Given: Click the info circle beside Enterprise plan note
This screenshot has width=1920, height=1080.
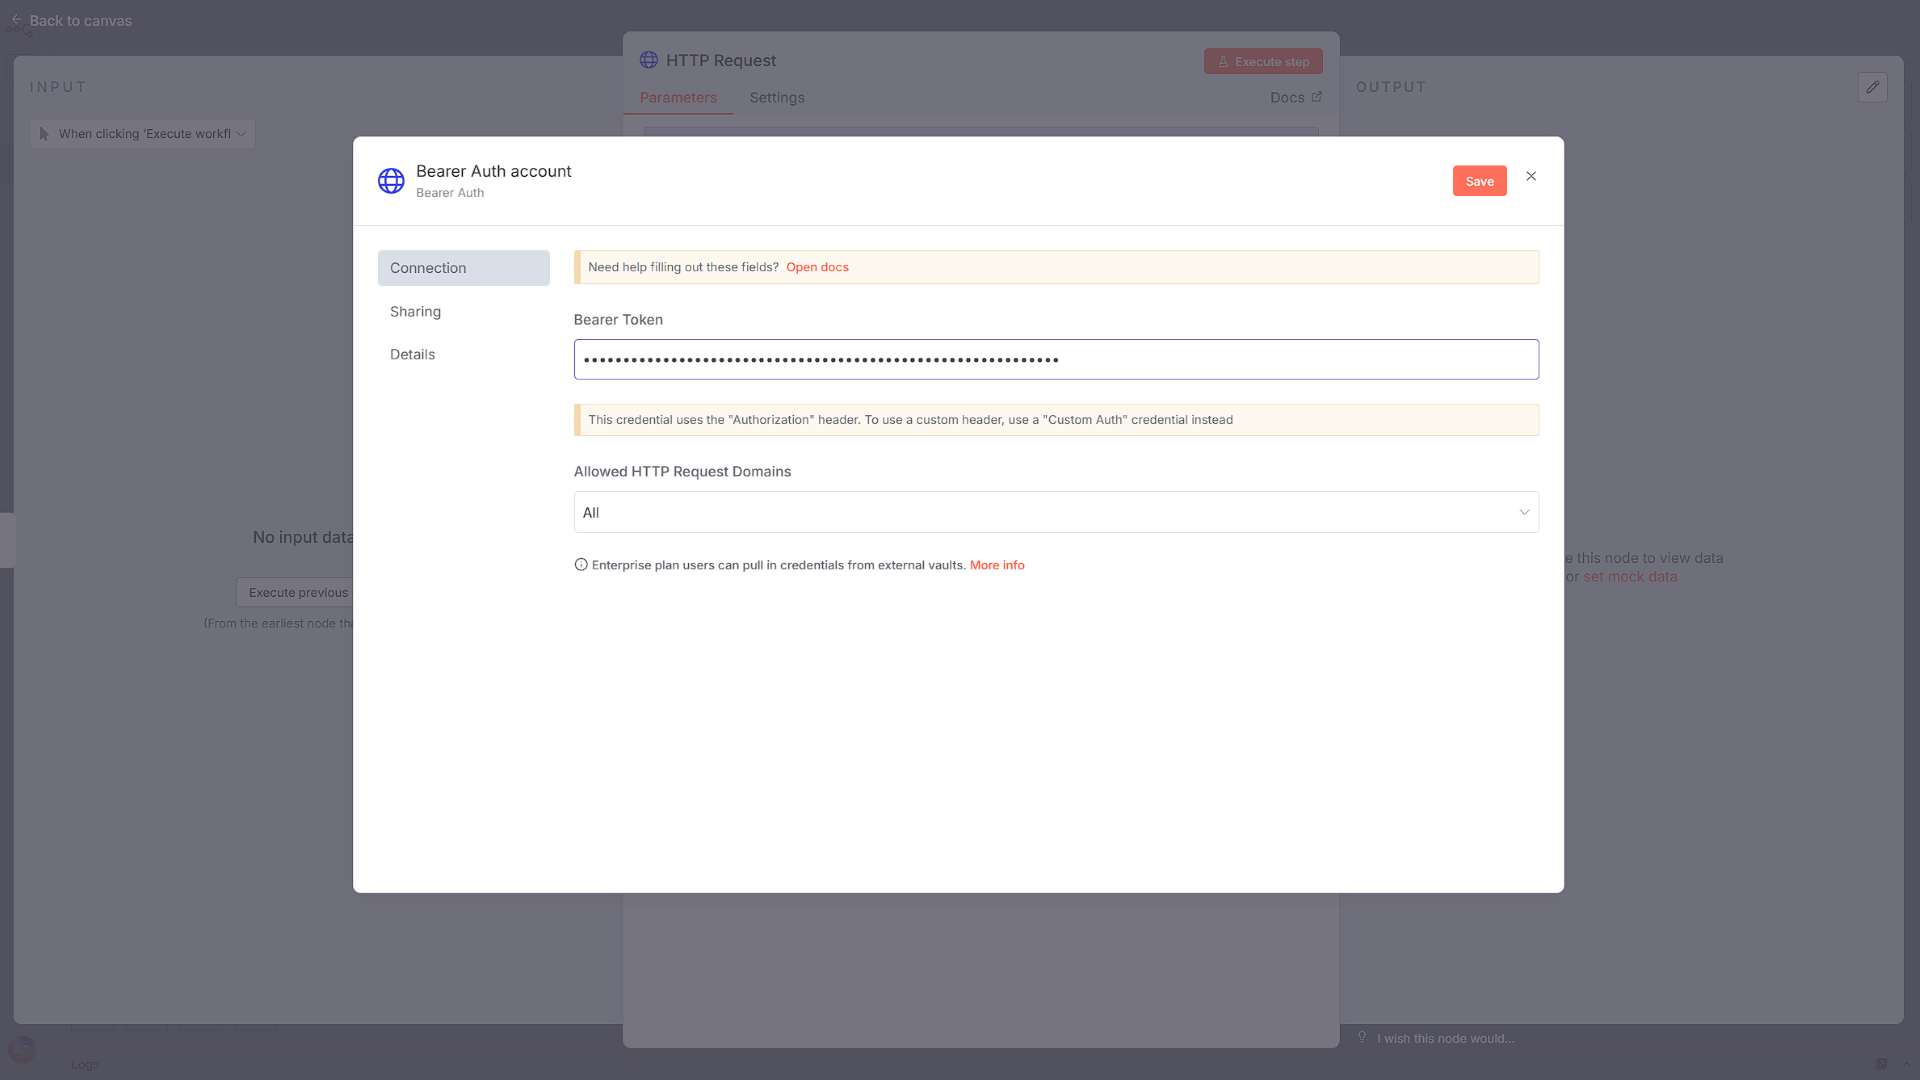Looking at the screenshot, I should (x=581, y=565).
